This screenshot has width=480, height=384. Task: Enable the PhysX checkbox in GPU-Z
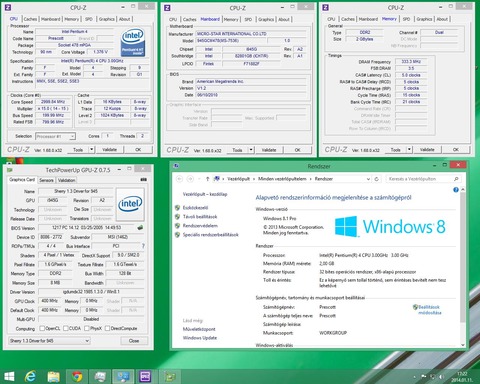87,328
